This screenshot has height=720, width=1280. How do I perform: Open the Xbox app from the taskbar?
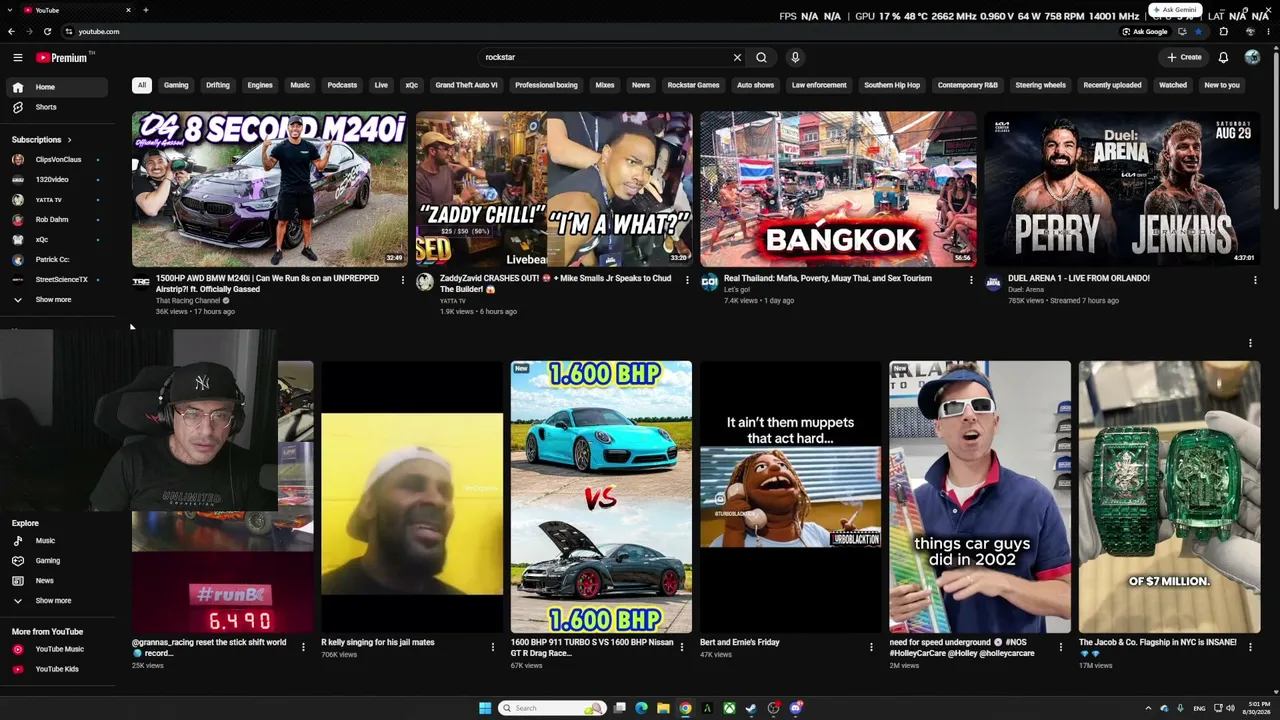coord(729,708)
